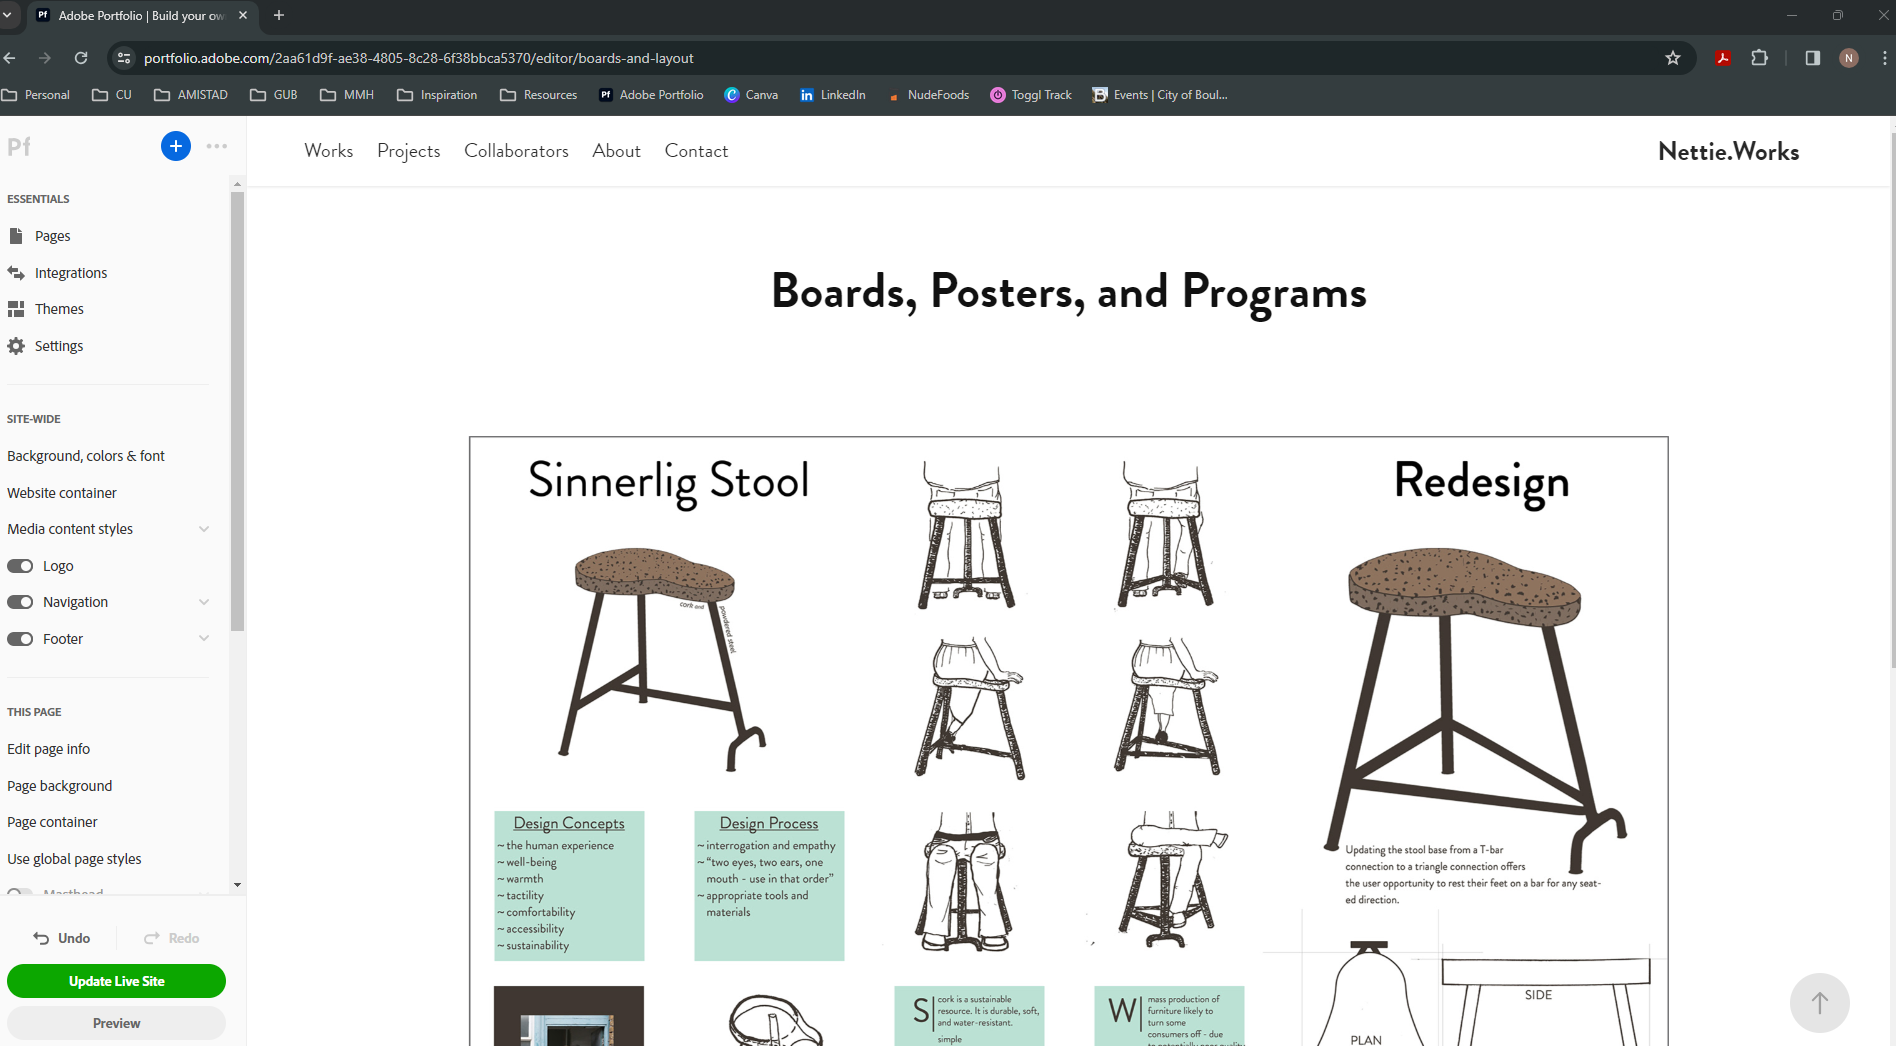
Task: Open Pages in the sidebar
Action: (52, 236)
